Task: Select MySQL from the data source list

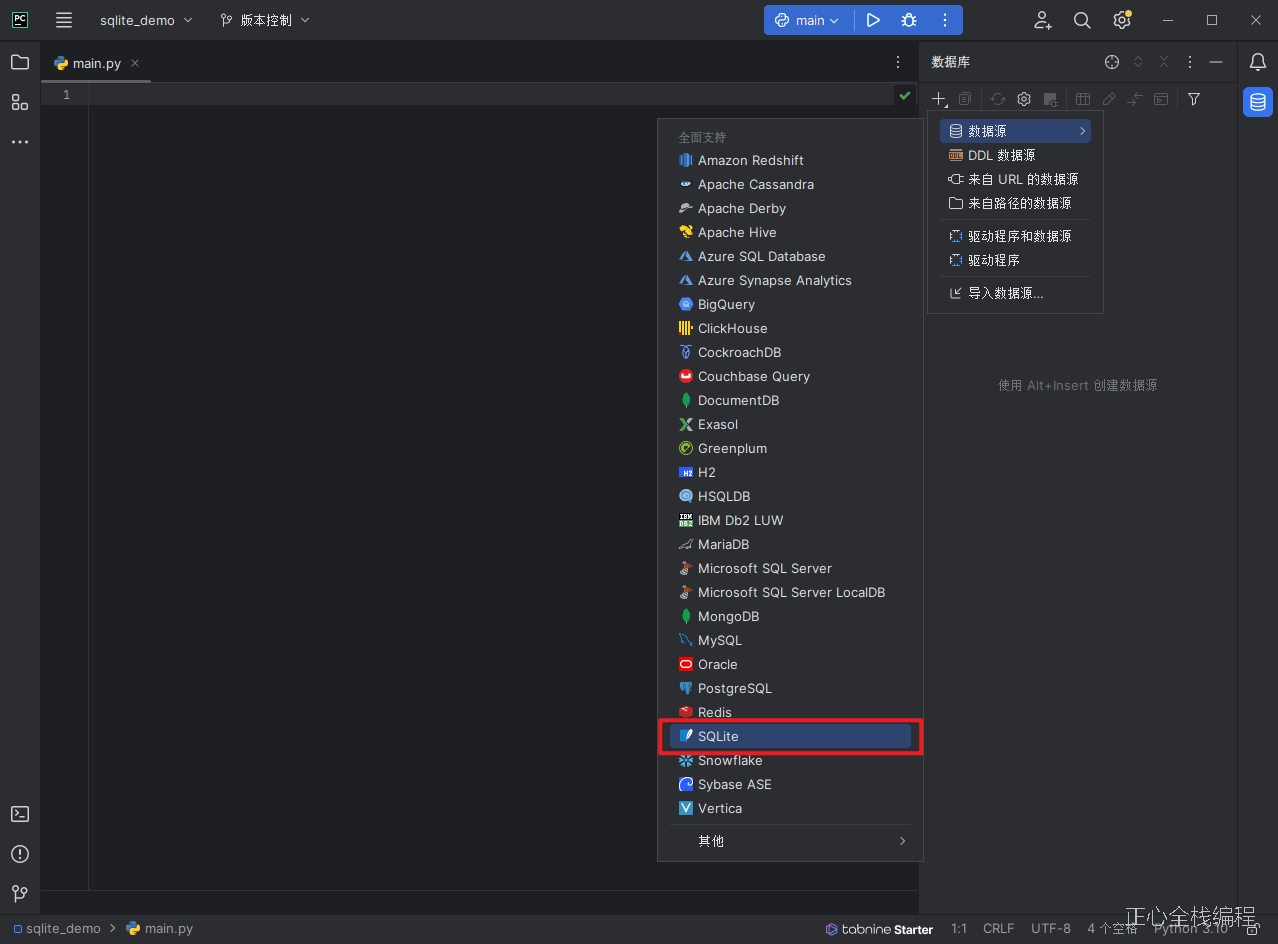Action: (x=790, y=640)
